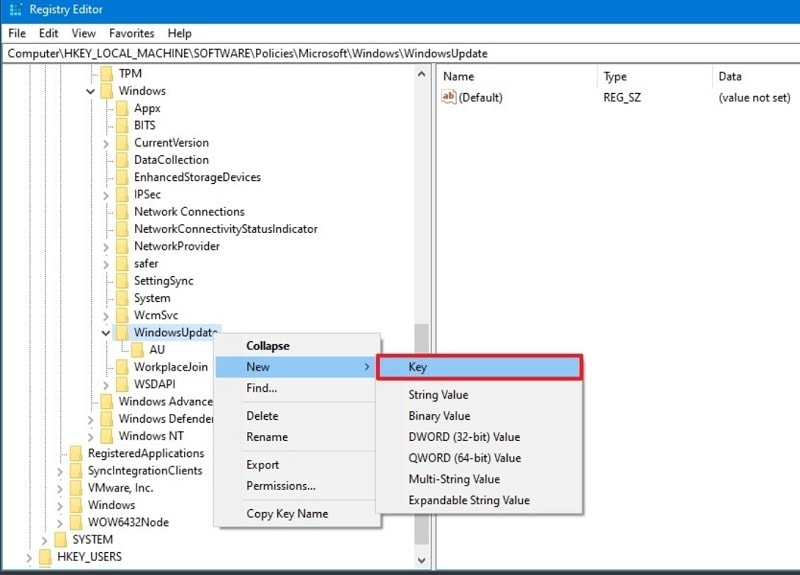Click the WindowsUpdate folder icon

(122, 333)
